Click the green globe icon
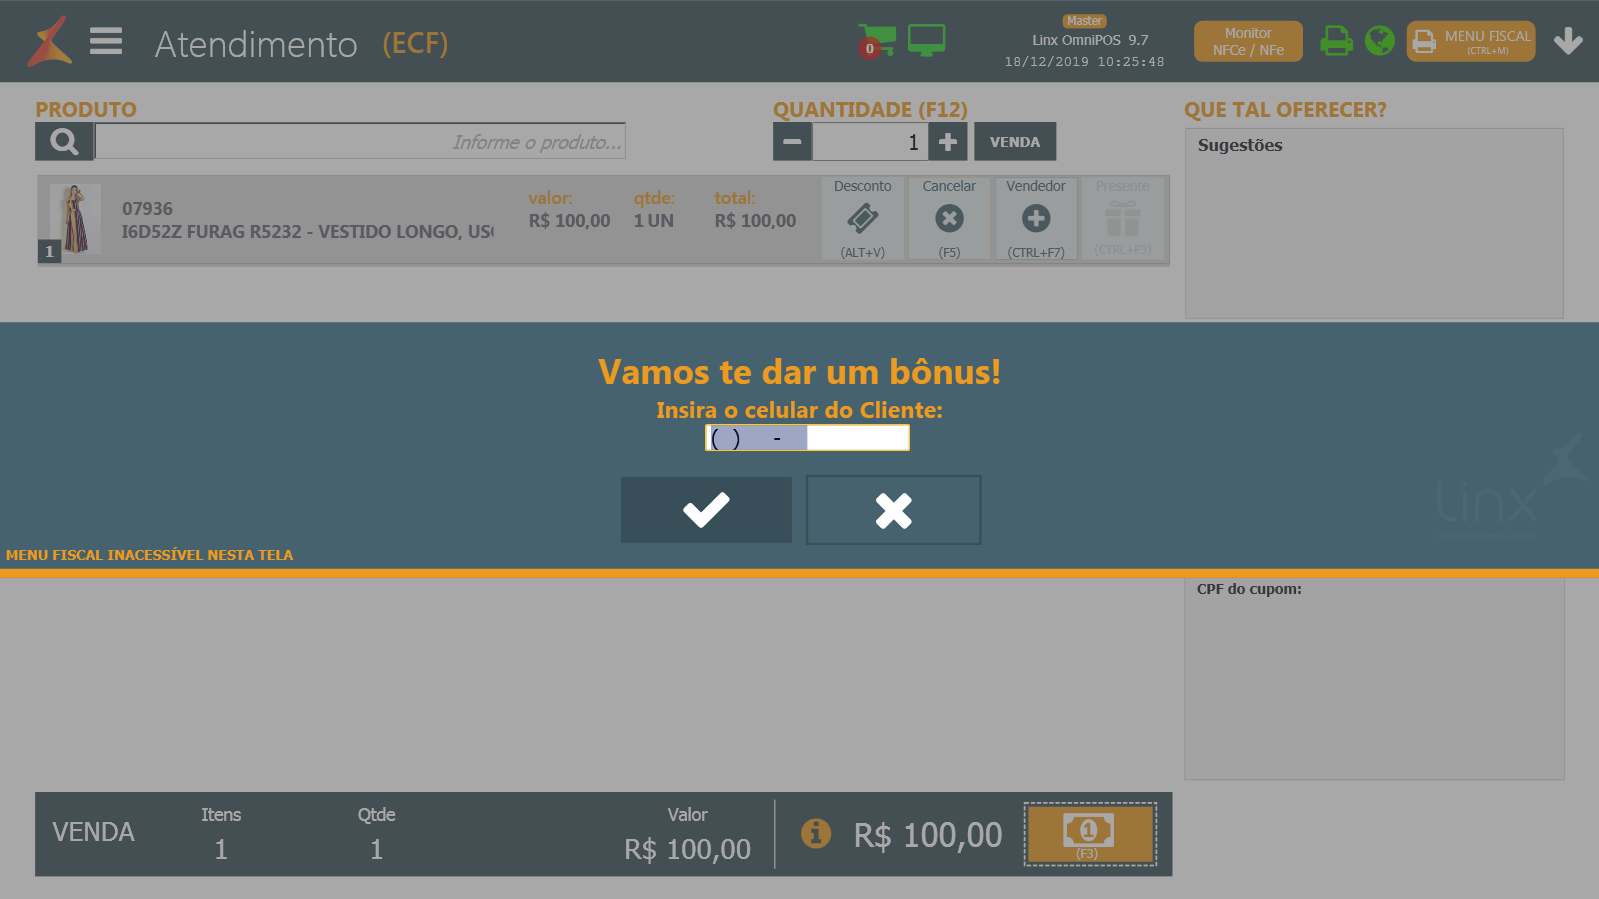 [x=1379, y=41]
